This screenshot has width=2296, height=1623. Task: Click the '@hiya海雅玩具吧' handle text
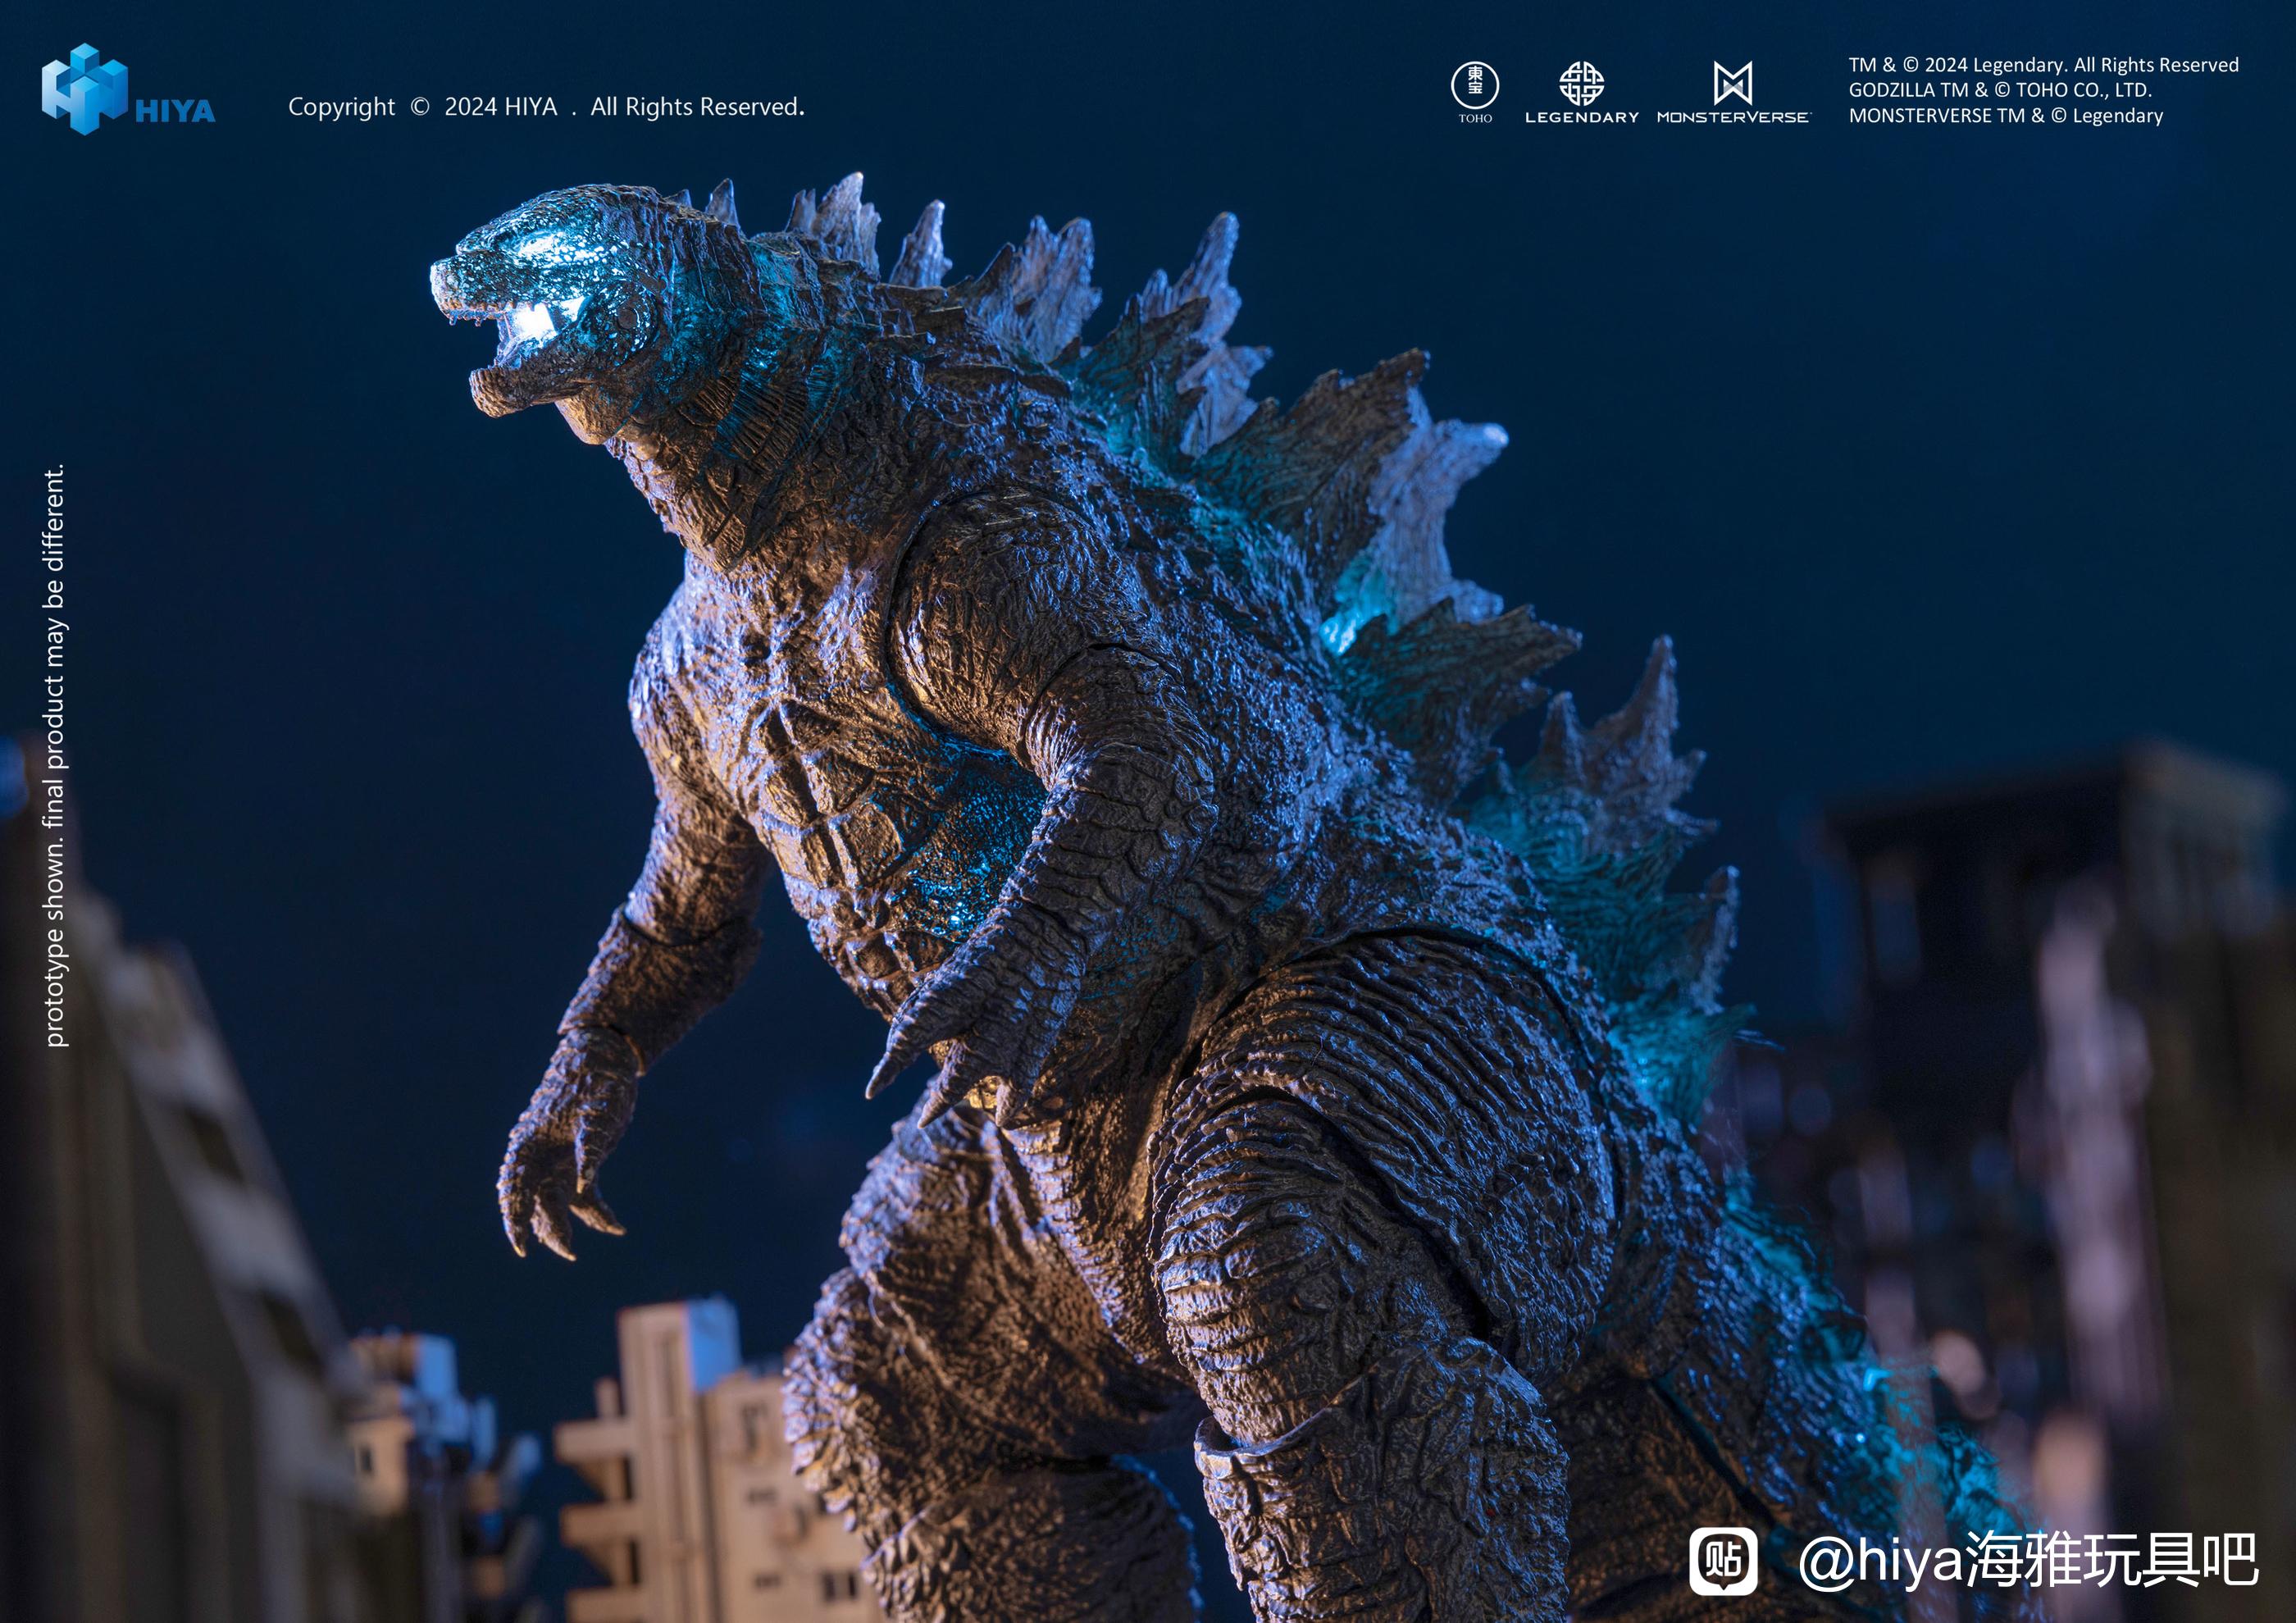[2028, 1560]
